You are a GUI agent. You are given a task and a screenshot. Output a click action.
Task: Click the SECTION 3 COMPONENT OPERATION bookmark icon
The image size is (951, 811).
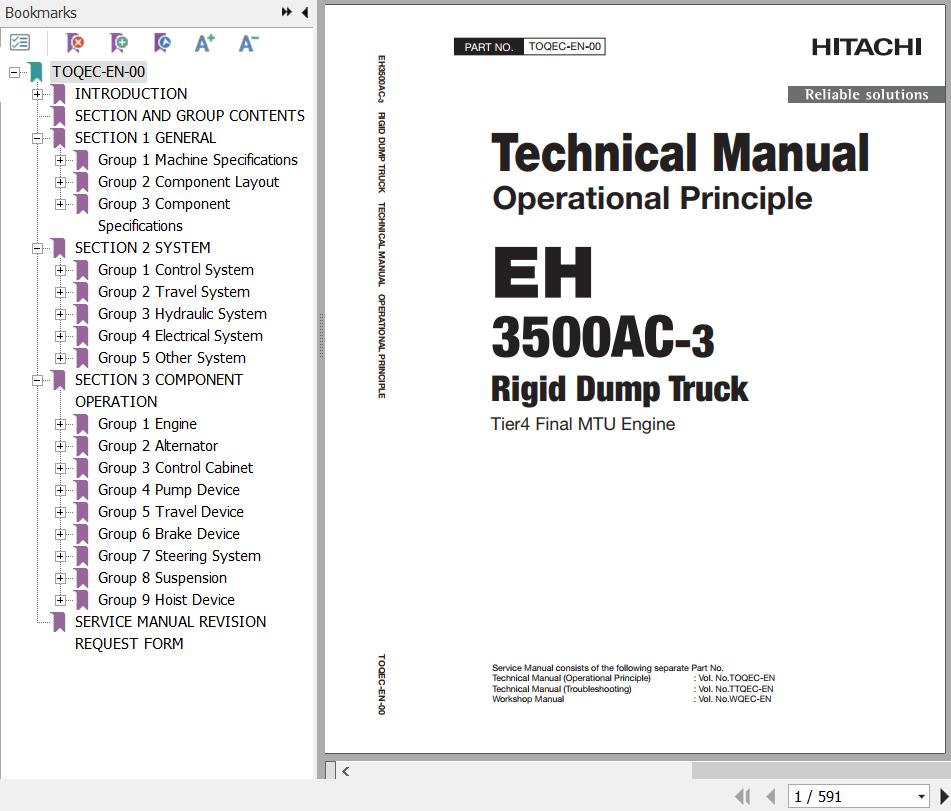point(59,380)
